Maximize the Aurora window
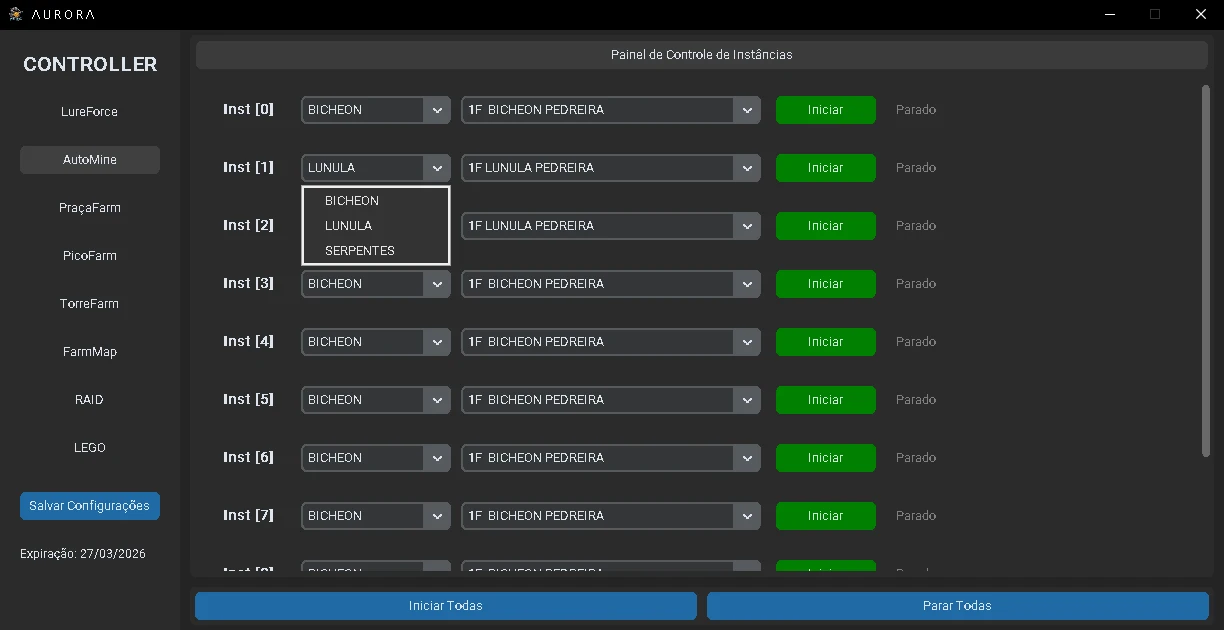Viewport: 1224px width, 630px height. tap(1155, 14)
